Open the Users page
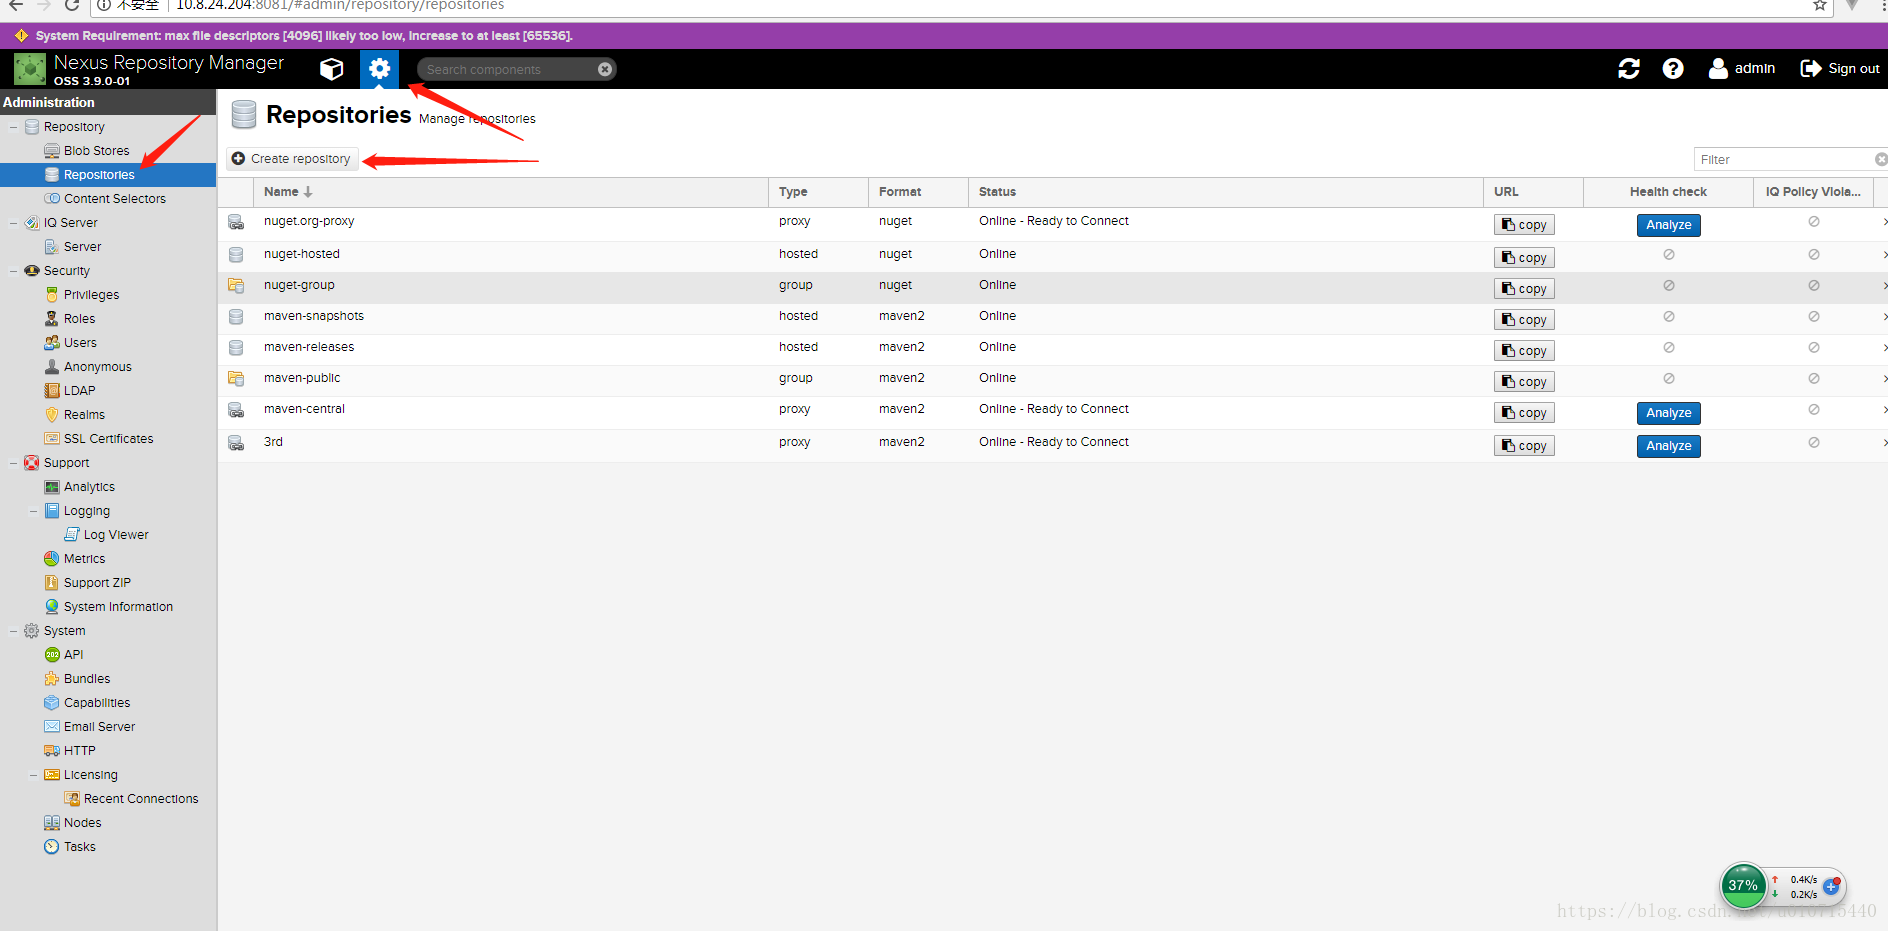Viewport: 1888px width, 931px height. 80,343
